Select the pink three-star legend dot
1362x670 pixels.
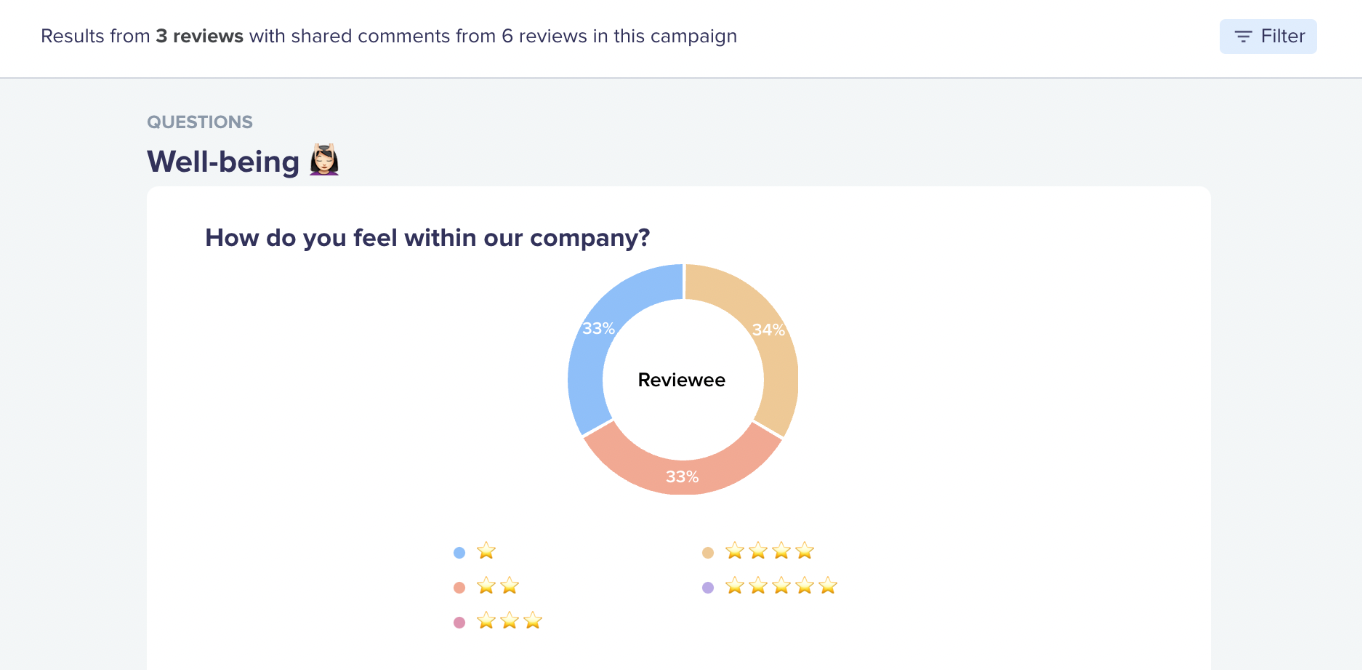tap(459, 622)
